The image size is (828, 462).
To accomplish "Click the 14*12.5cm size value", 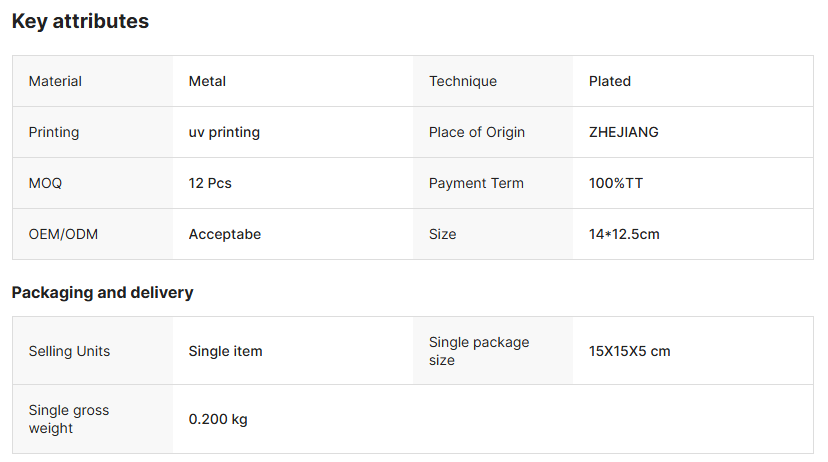I will click(624, 234).
